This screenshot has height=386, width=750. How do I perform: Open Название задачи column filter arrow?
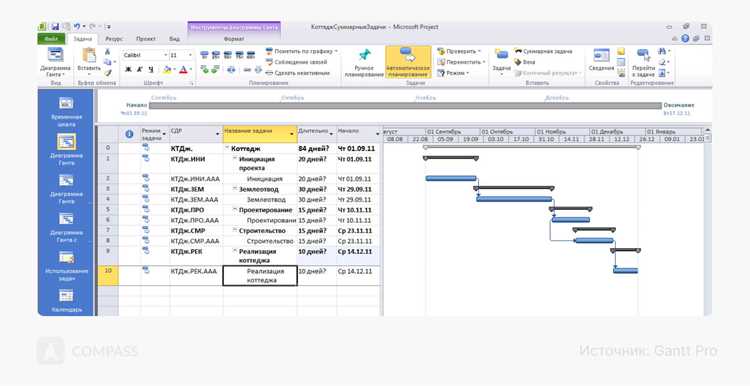292,134
